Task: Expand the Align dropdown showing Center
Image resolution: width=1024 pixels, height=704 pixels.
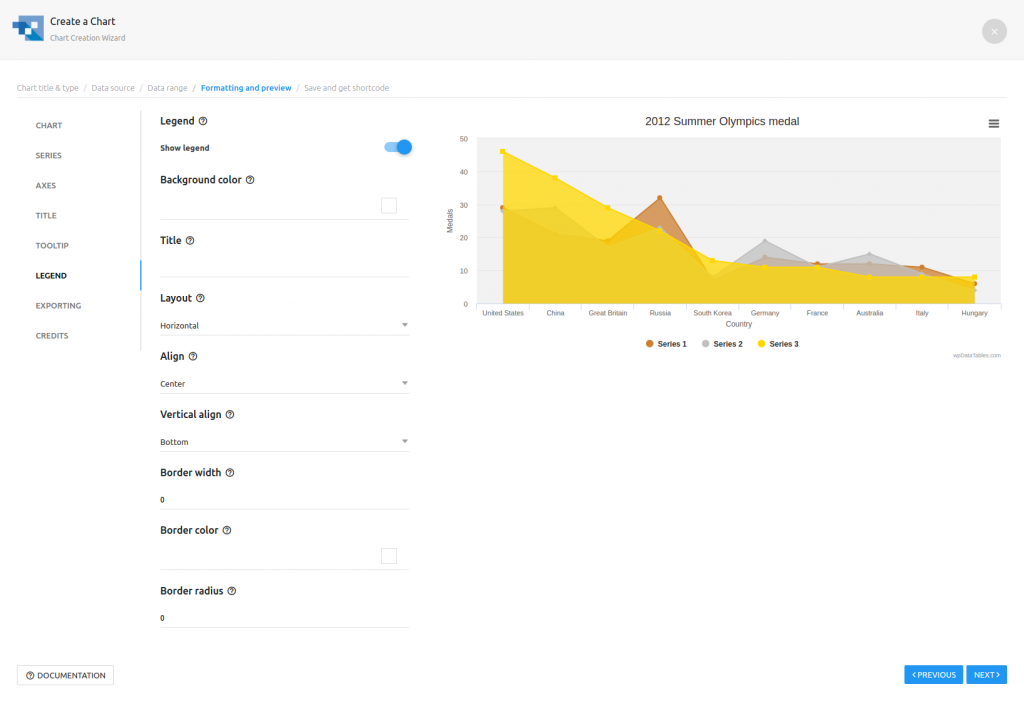Action: [x=284, y=383]
